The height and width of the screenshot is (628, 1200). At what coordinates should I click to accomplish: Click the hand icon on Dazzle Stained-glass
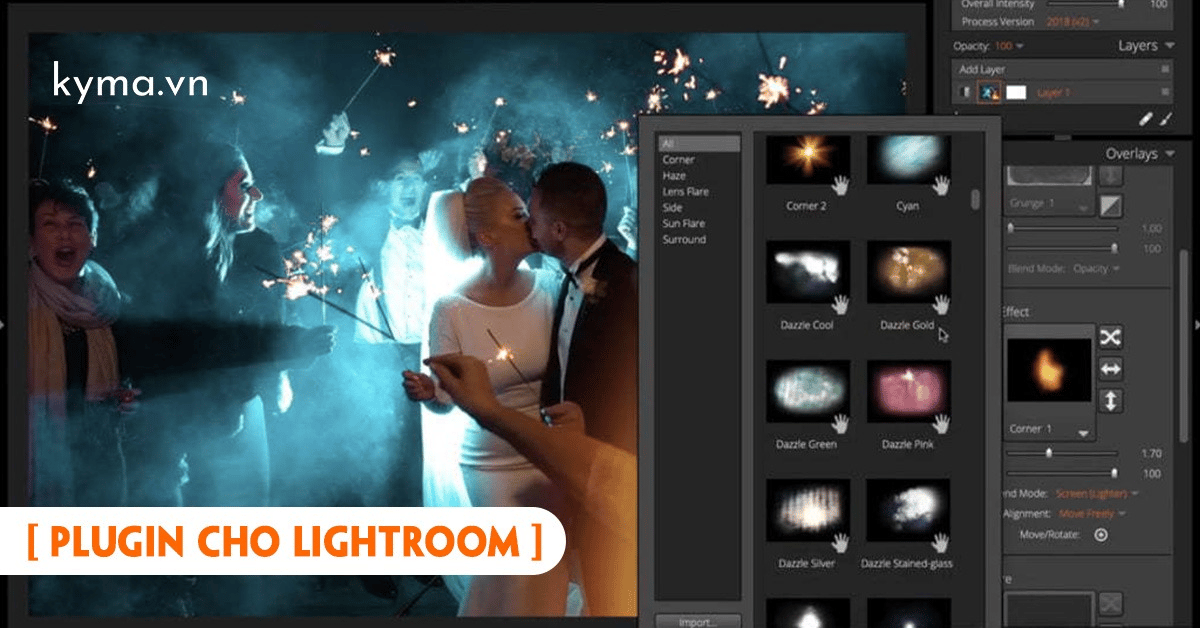pos(940,542)
